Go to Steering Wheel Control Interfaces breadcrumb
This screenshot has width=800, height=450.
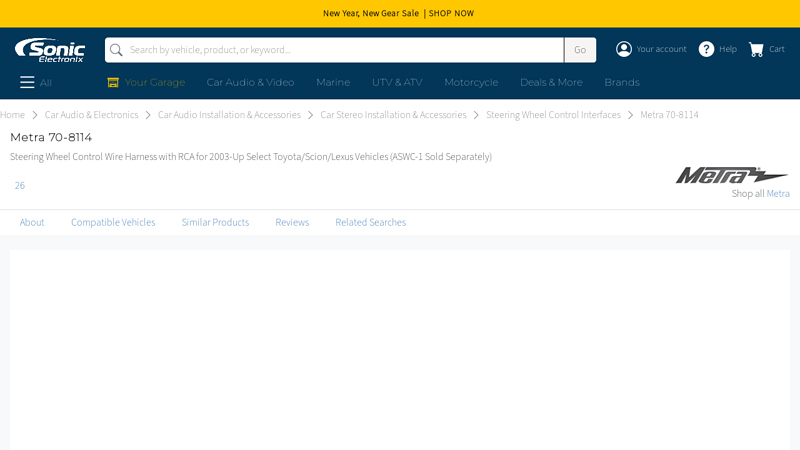tap(553, 115)
